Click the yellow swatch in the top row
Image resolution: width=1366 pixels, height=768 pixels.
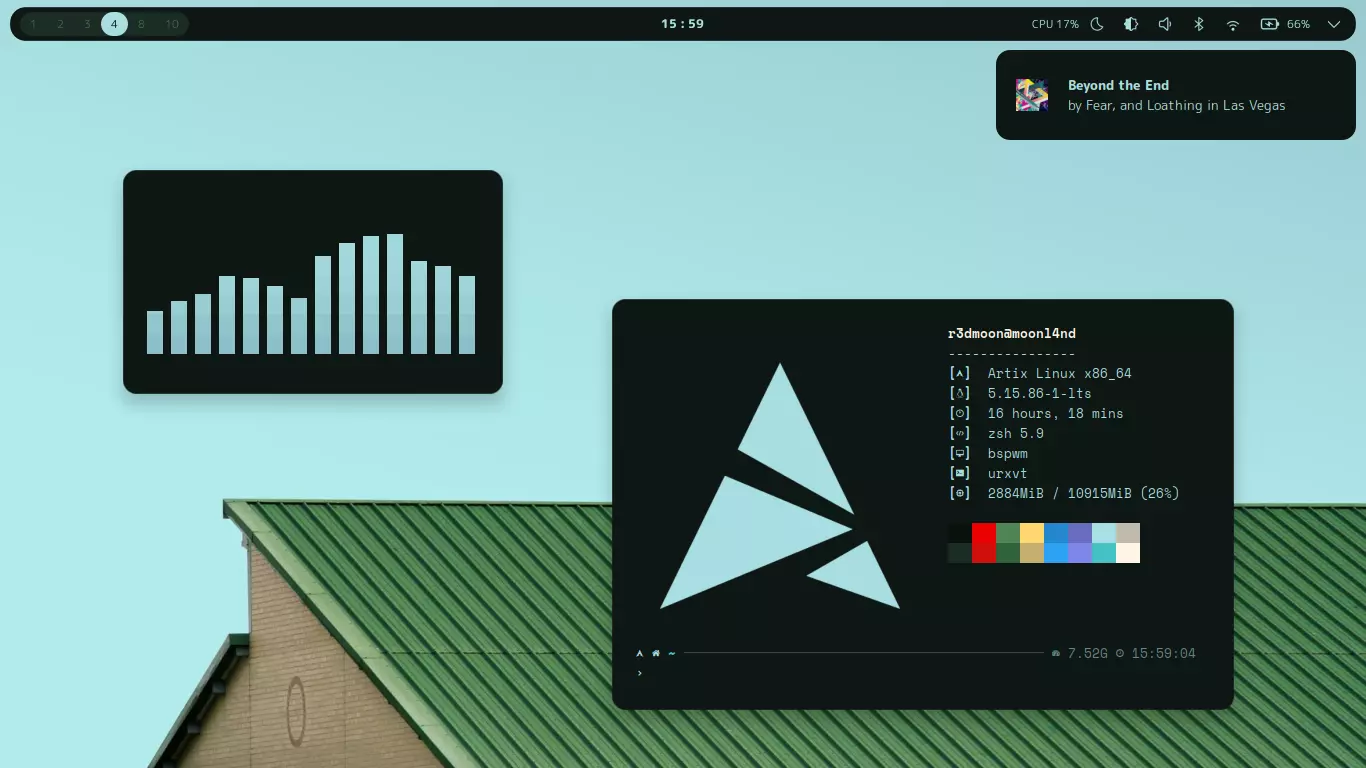(x=1032, y=533)
